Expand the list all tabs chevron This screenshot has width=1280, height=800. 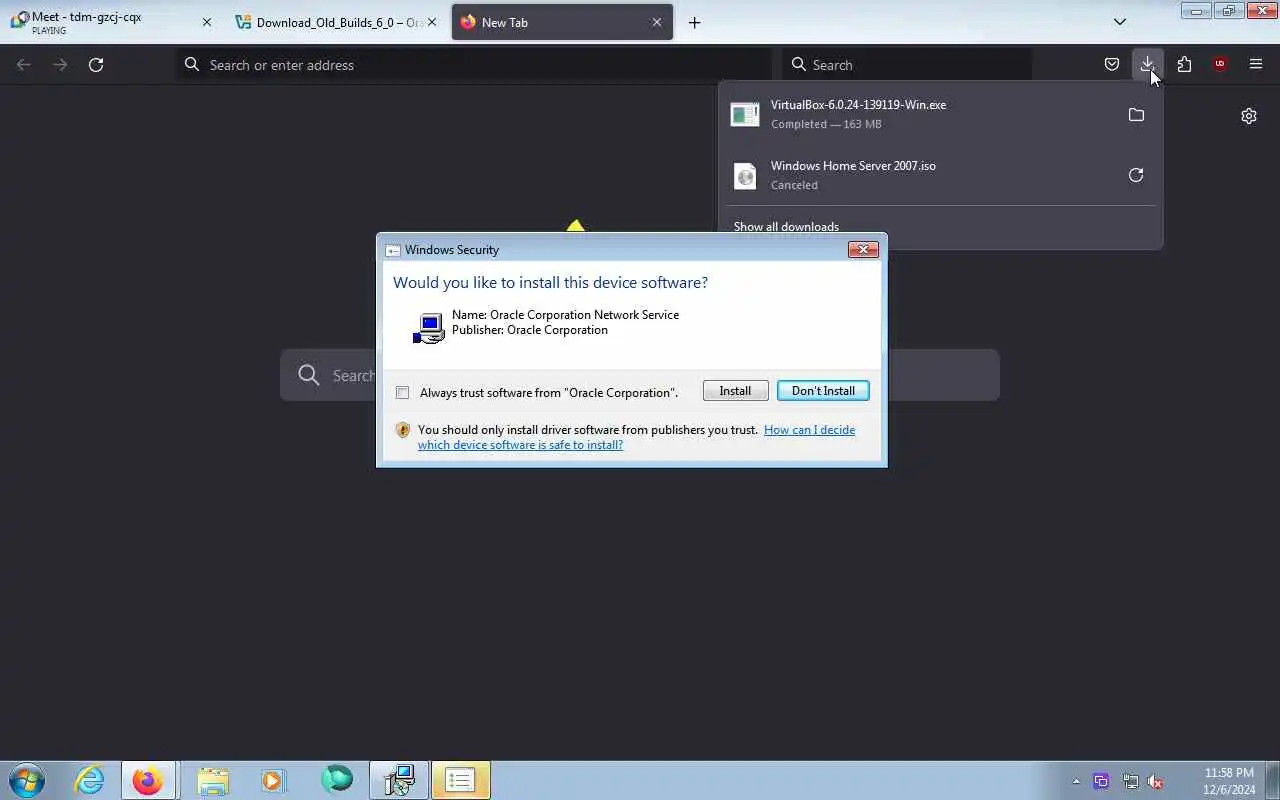pos(1120,22)
